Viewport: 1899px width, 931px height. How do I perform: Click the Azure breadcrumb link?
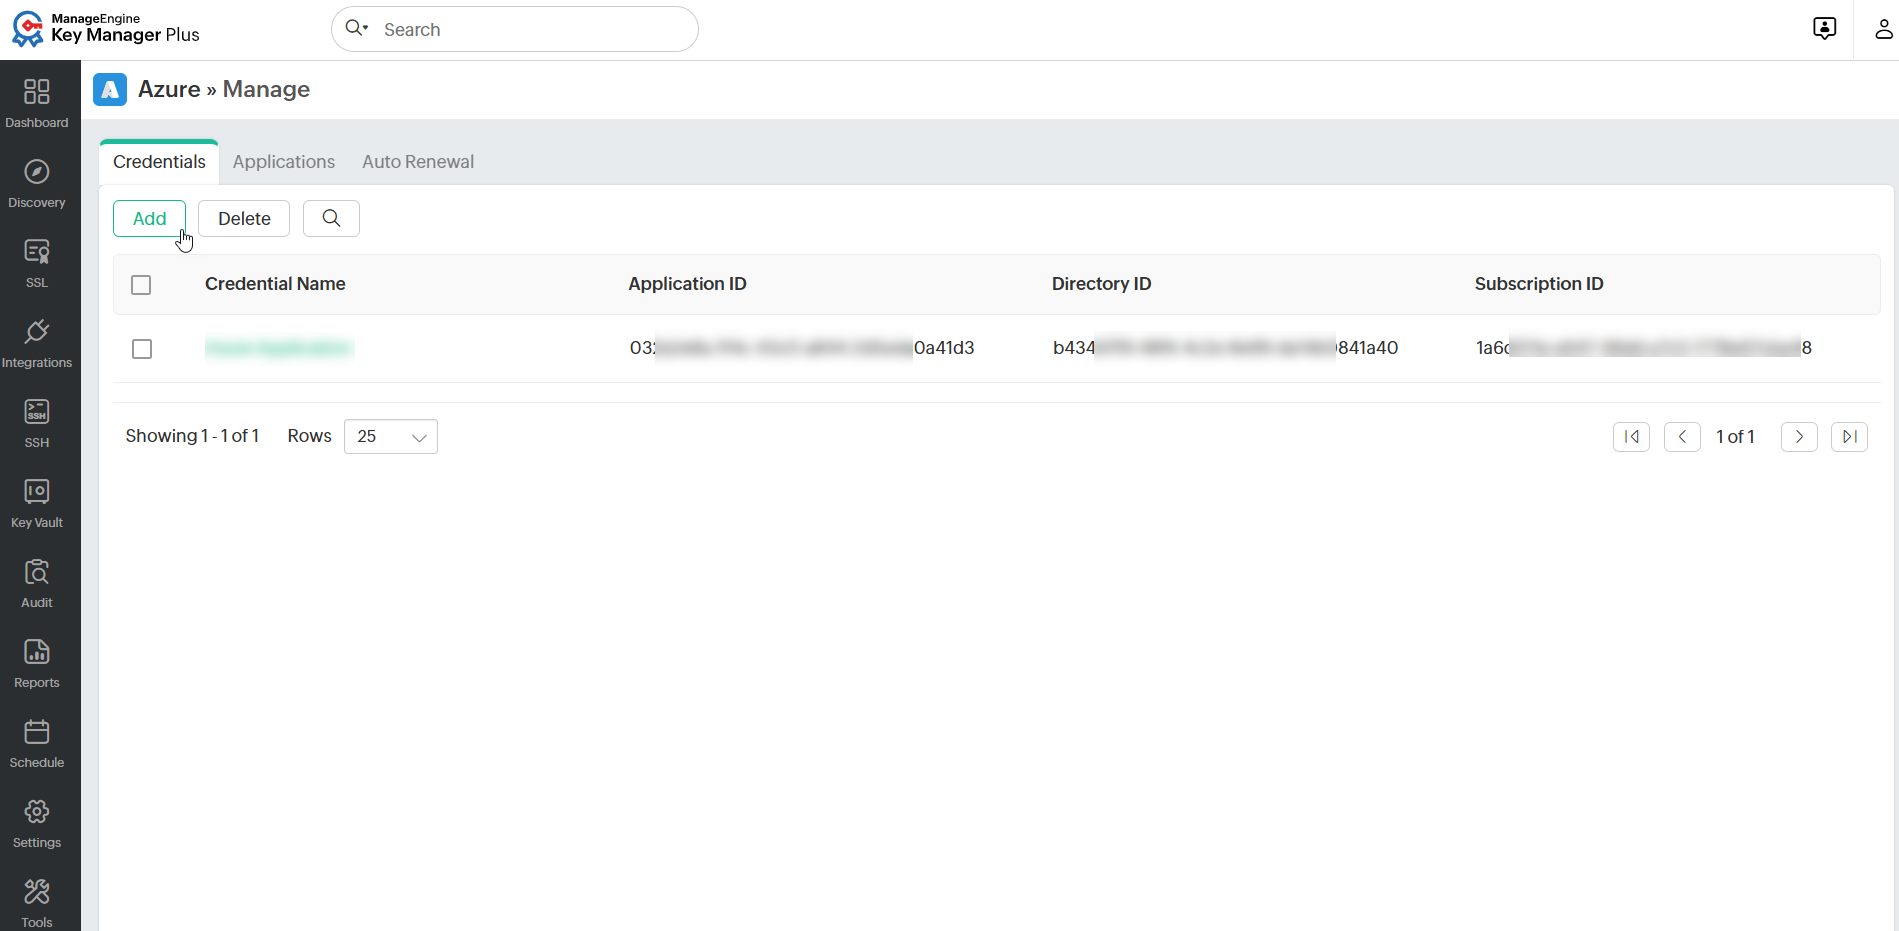click(x=169, y=89)
